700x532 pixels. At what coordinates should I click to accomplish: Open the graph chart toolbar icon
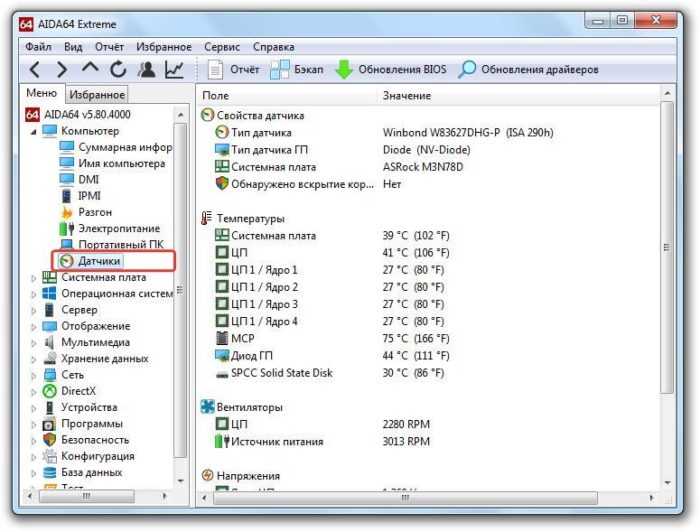174,70
